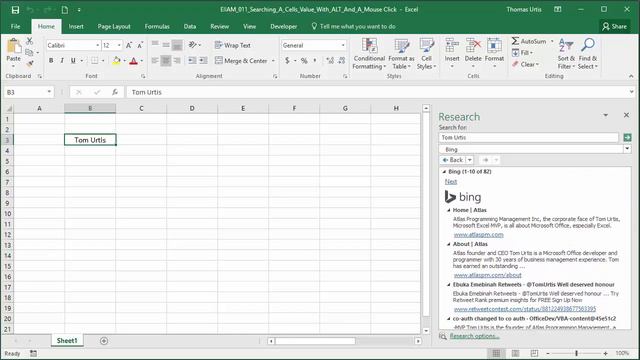Open the Name Box dropdown arrow

coord(49,92)
